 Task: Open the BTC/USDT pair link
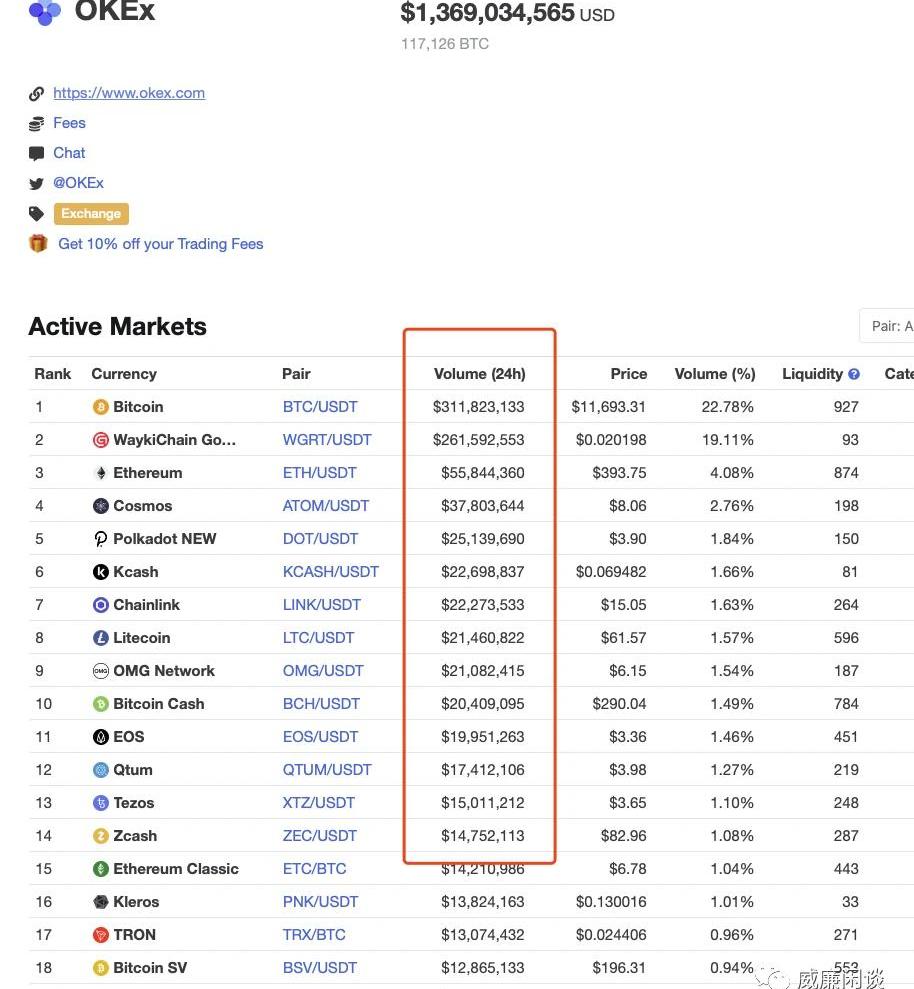320,407
